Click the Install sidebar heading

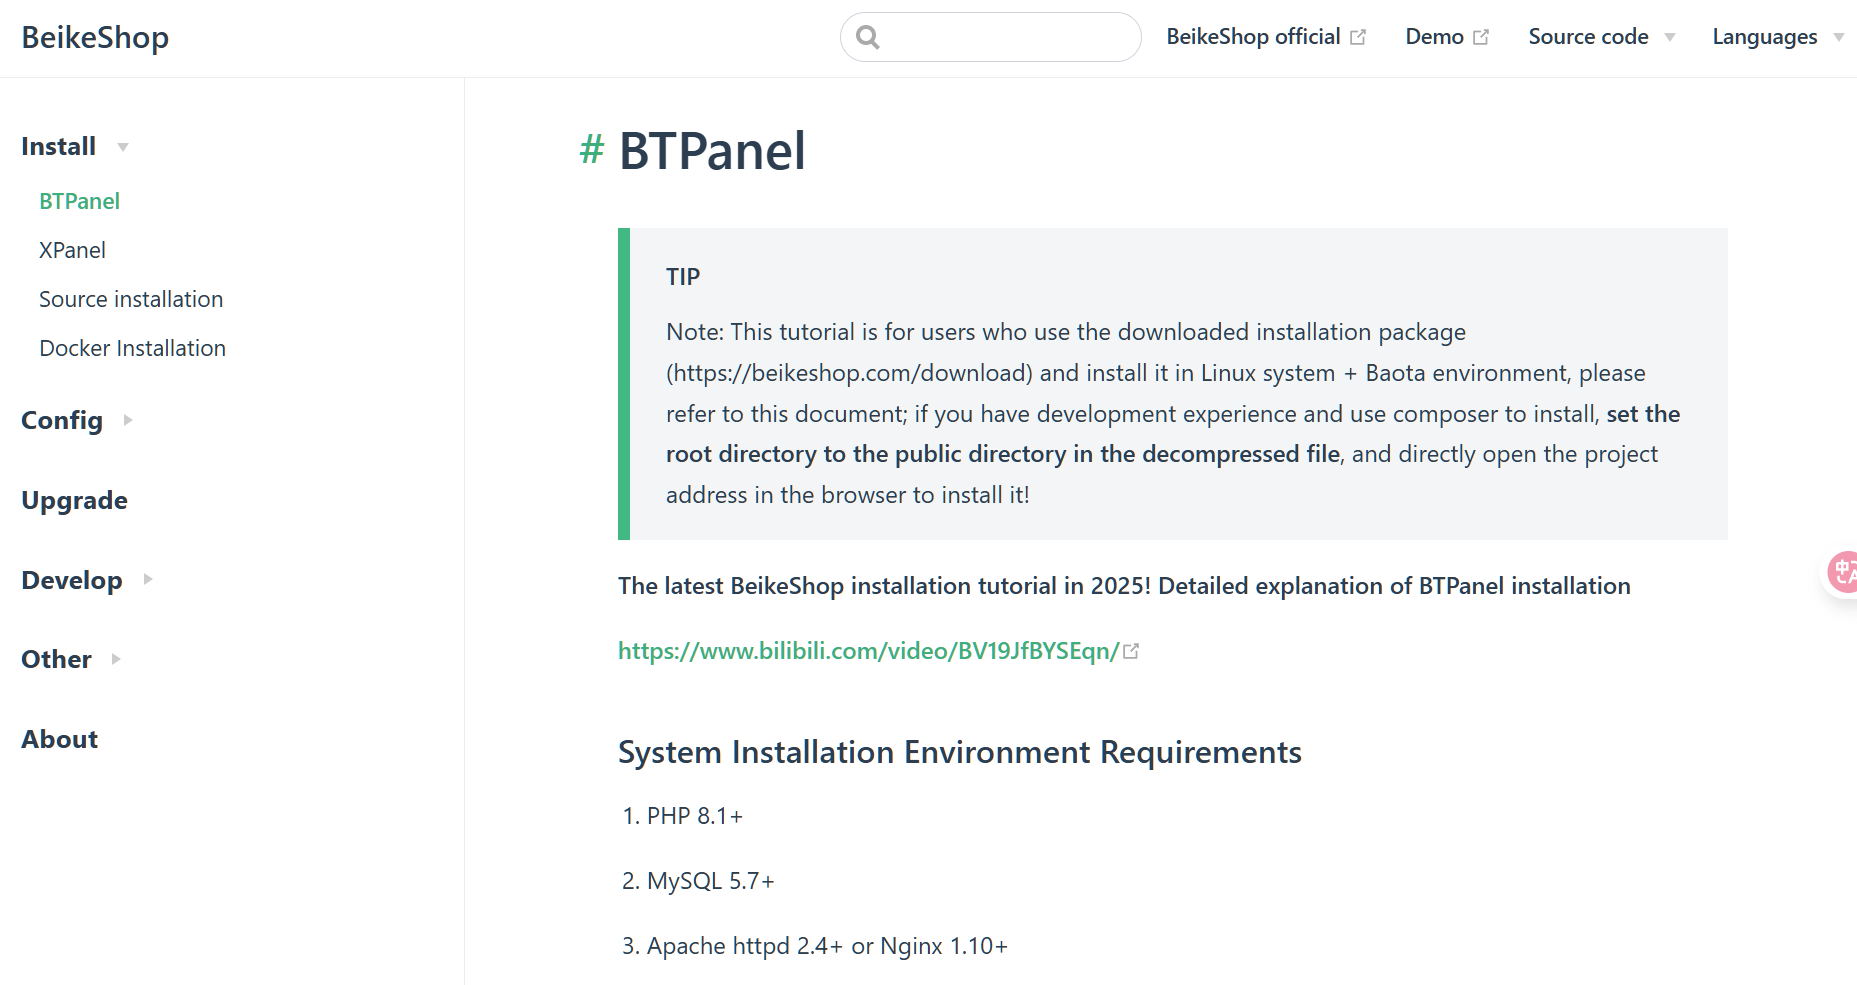point(58,146)
